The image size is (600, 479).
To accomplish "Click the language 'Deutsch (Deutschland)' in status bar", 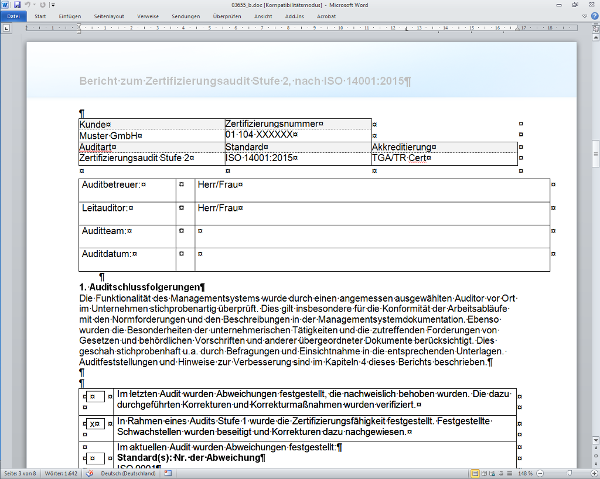I will (130, 473).
